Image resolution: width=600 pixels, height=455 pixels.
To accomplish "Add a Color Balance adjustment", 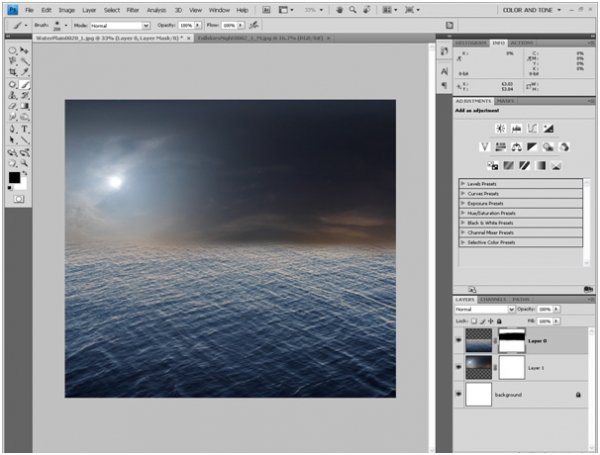I will (x=516, y=147).
